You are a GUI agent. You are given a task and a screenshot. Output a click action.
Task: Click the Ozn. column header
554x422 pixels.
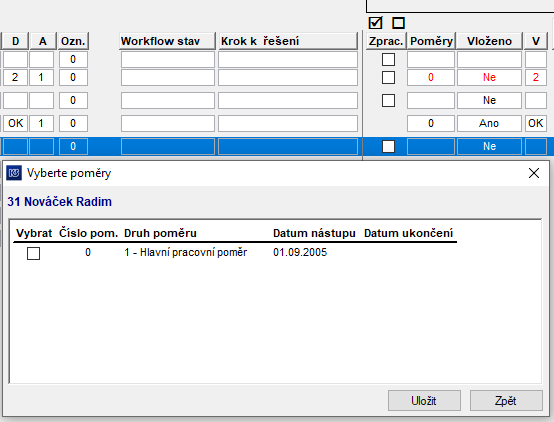73,41
